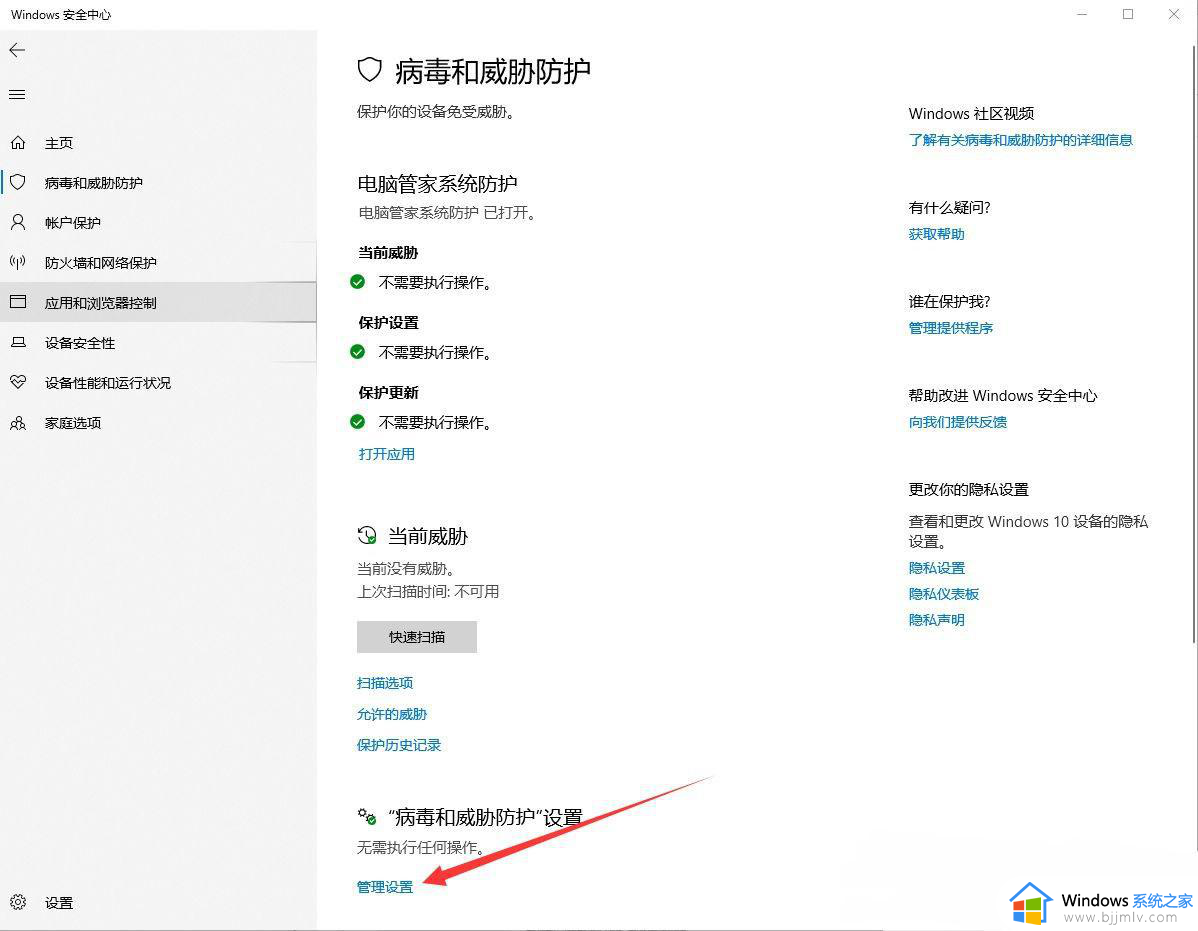This screenshot has width=1198, height=931.
Task: Click the 向我们提供反馈 link
Action: 957,422
